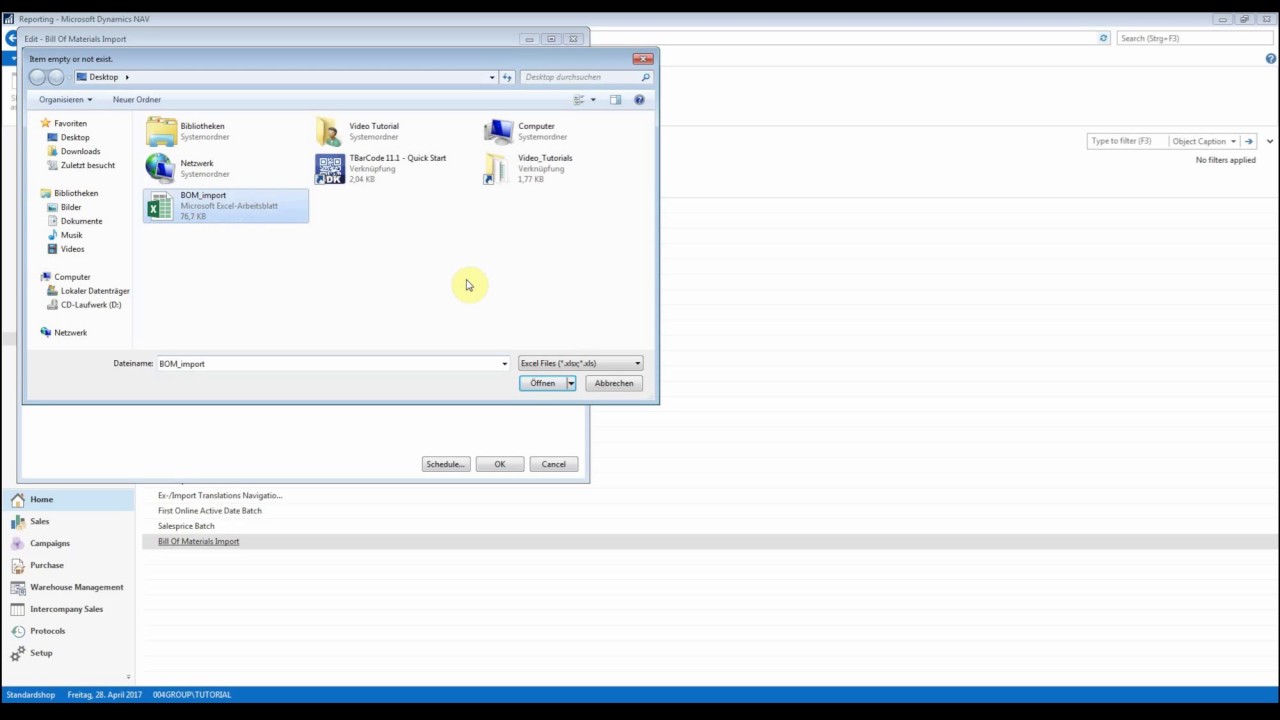The height and width of the screenshot is (720, 1280).
Task: Select Lokaler Datenträger in the tree
Action: pos(95,291)
